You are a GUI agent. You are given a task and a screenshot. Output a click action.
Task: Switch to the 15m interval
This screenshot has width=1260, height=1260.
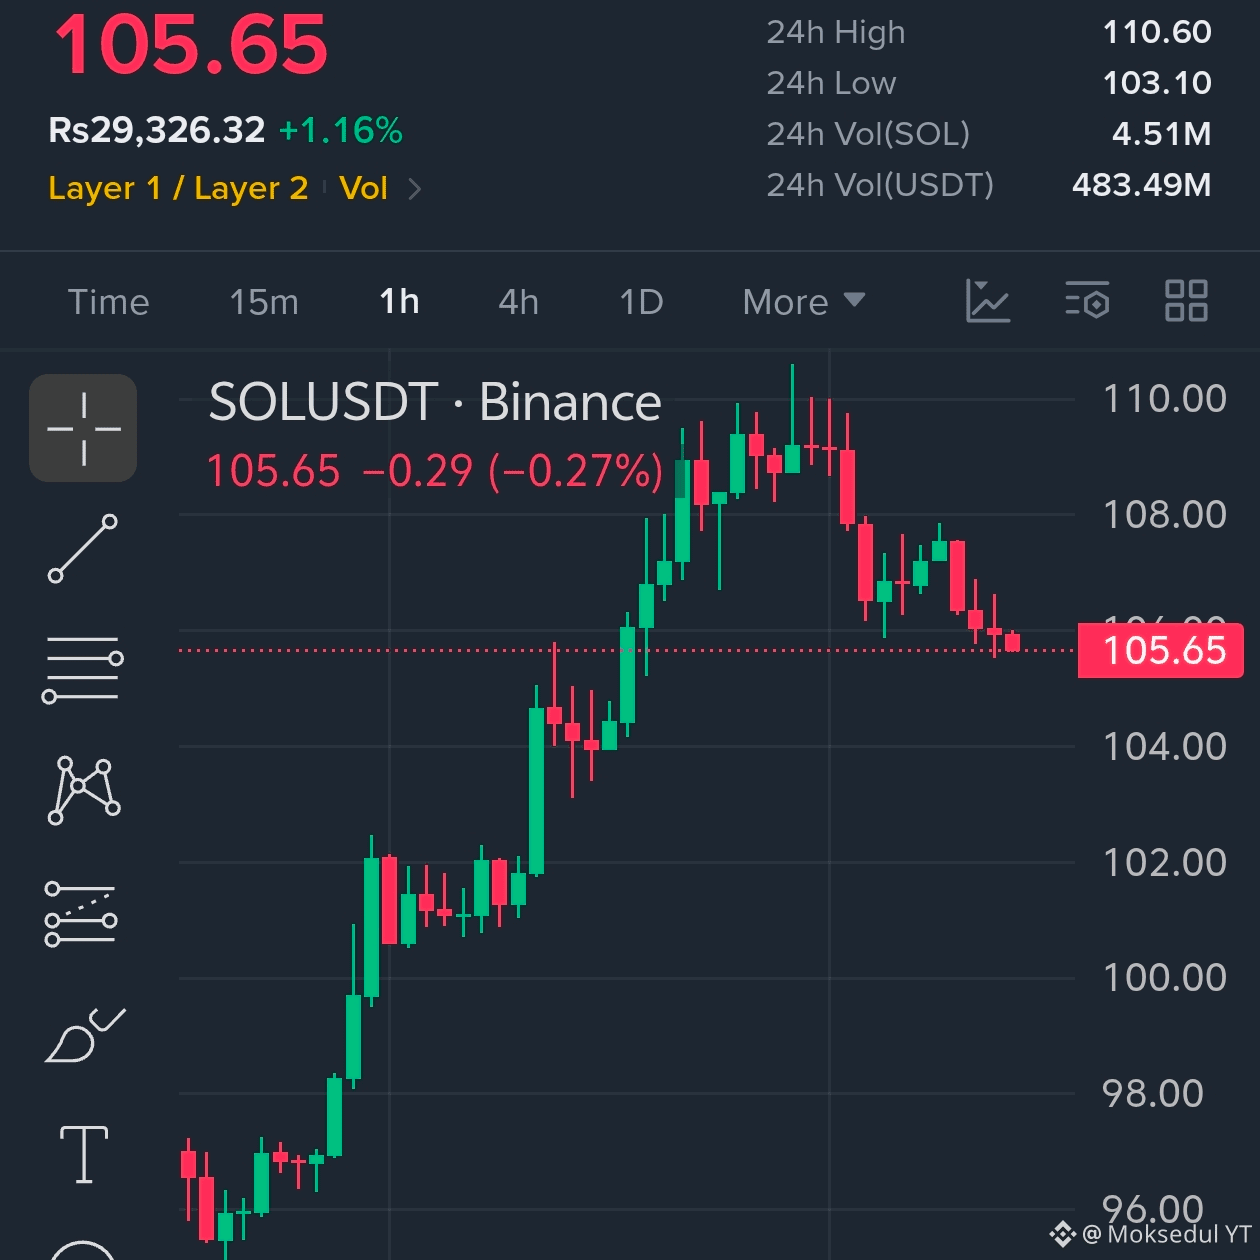(264, 302)
